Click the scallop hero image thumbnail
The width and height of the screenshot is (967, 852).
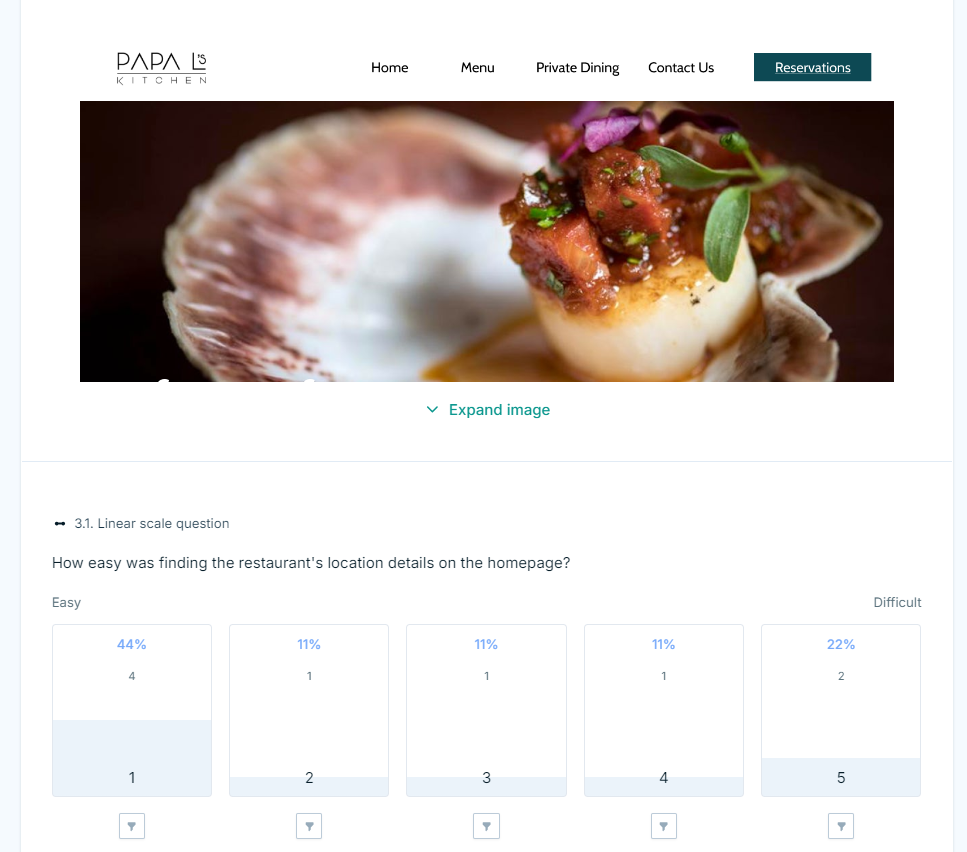(x=487, y=241)
